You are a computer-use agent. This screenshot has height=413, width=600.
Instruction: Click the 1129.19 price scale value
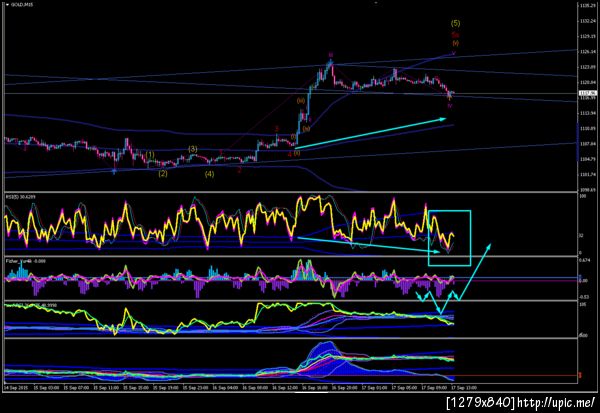click(586, 36)
